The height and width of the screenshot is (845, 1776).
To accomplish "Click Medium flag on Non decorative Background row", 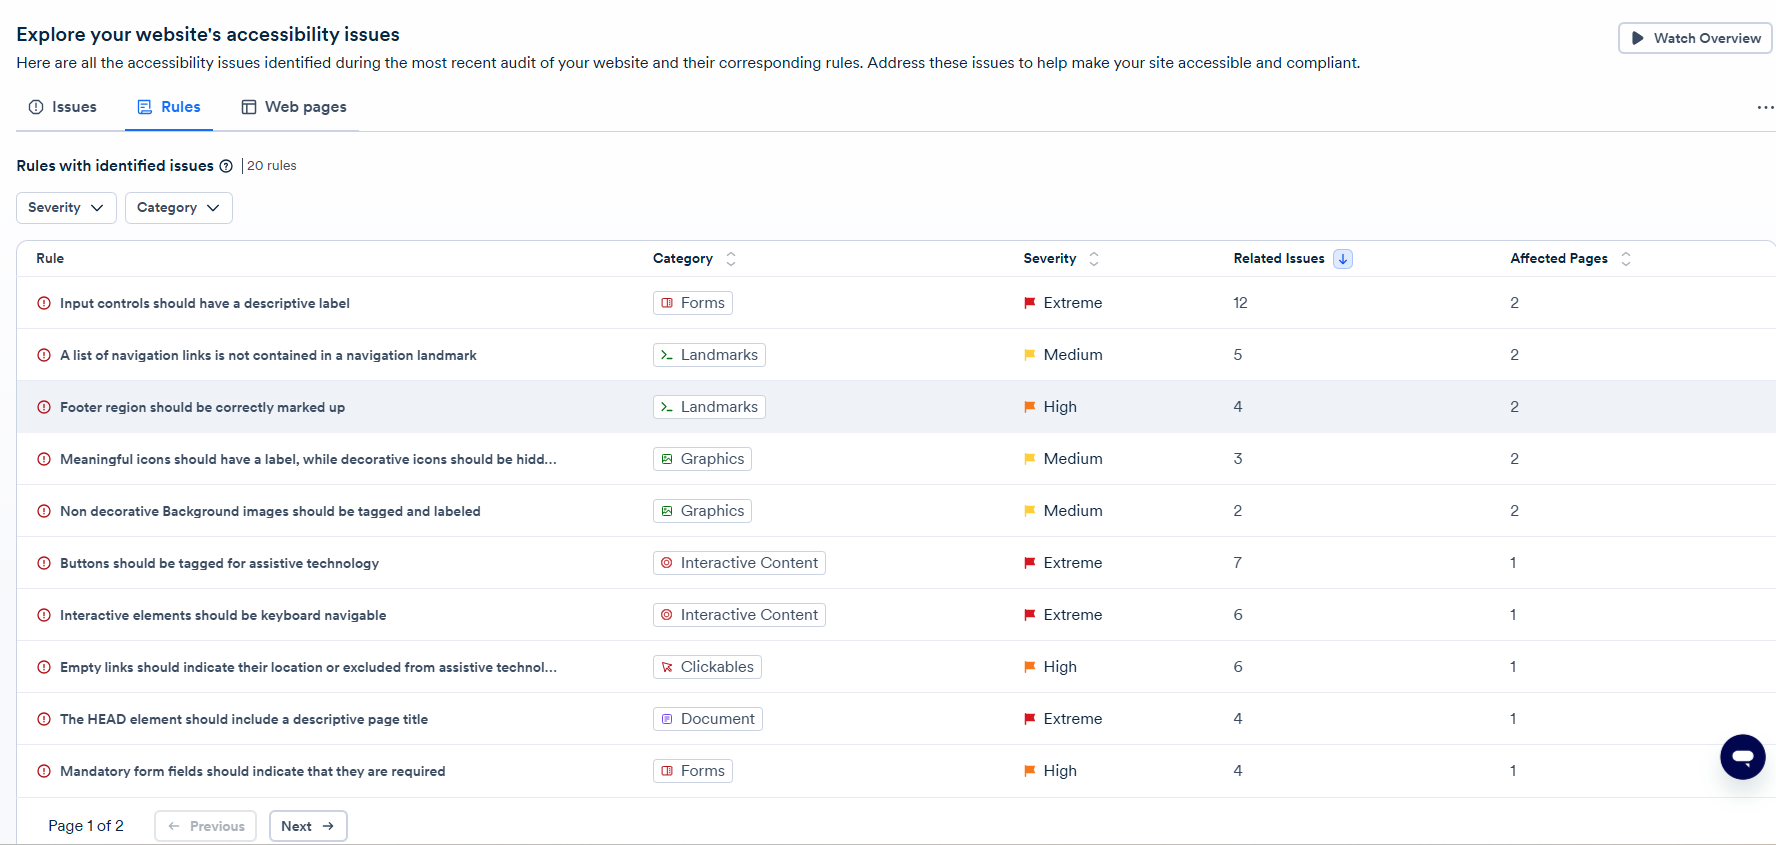I will [x=1029, y=511].
